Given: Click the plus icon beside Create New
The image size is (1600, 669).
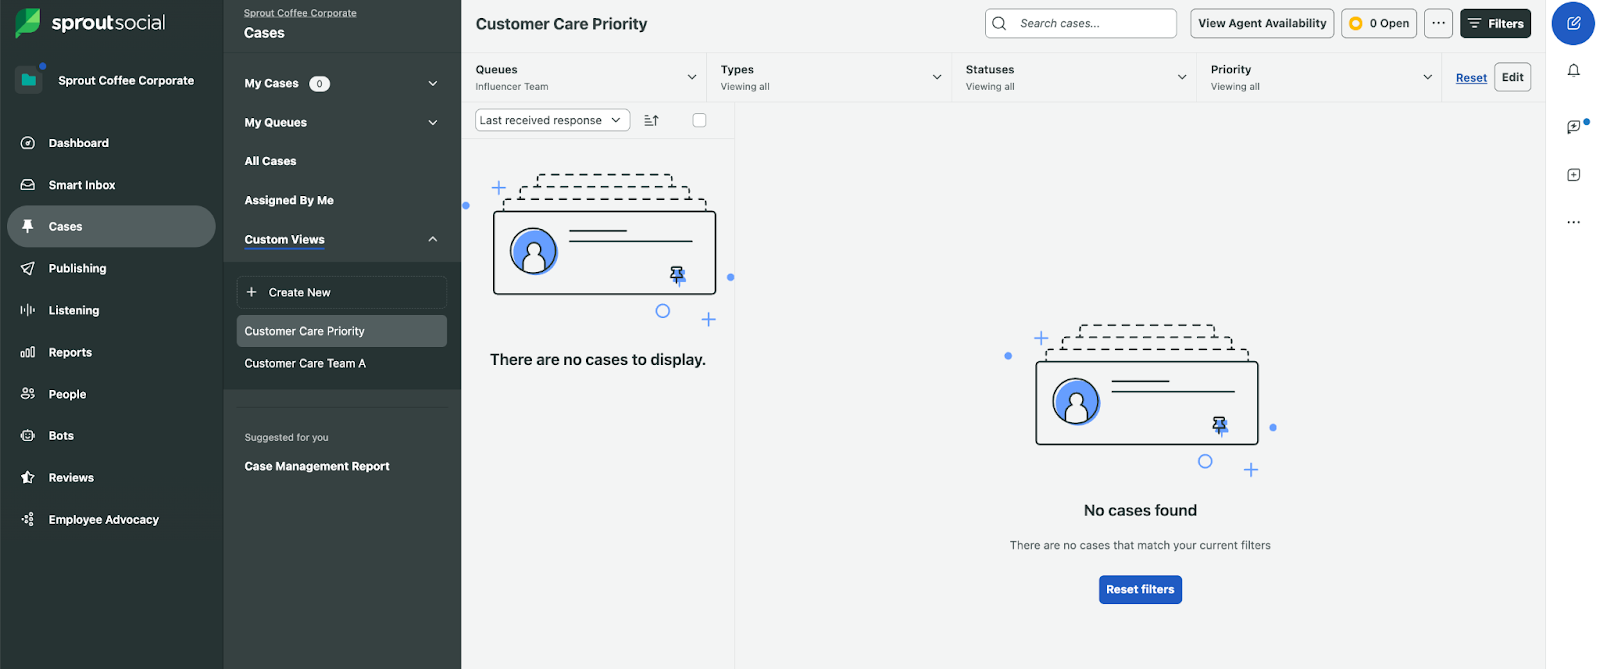Looking at the screenshot, I should pyautogui.click(x=252, y=293).
